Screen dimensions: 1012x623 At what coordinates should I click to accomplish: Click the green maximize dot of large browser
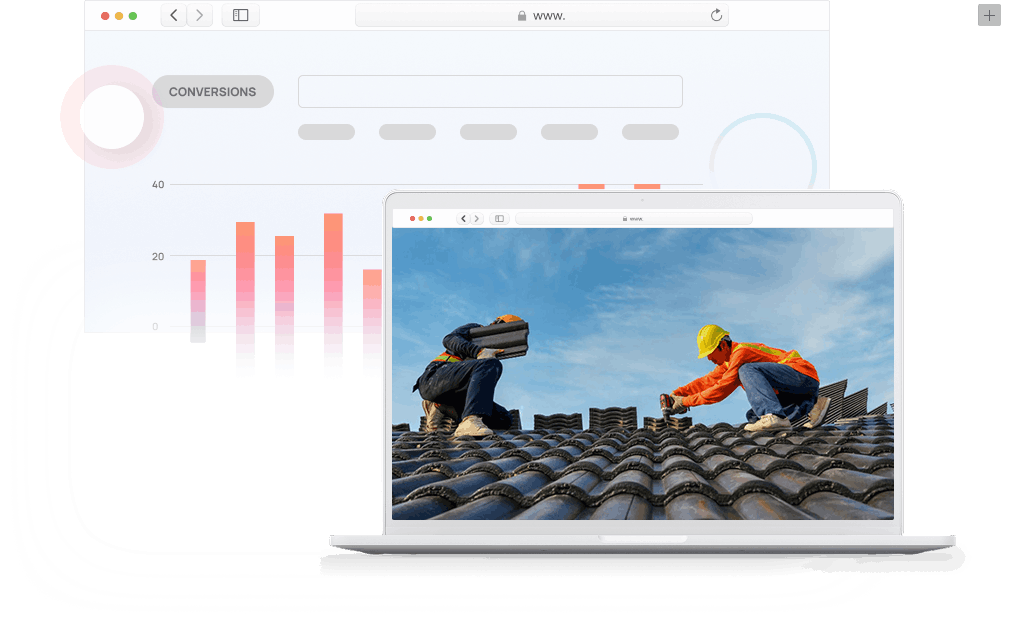(x=133, y=16)
